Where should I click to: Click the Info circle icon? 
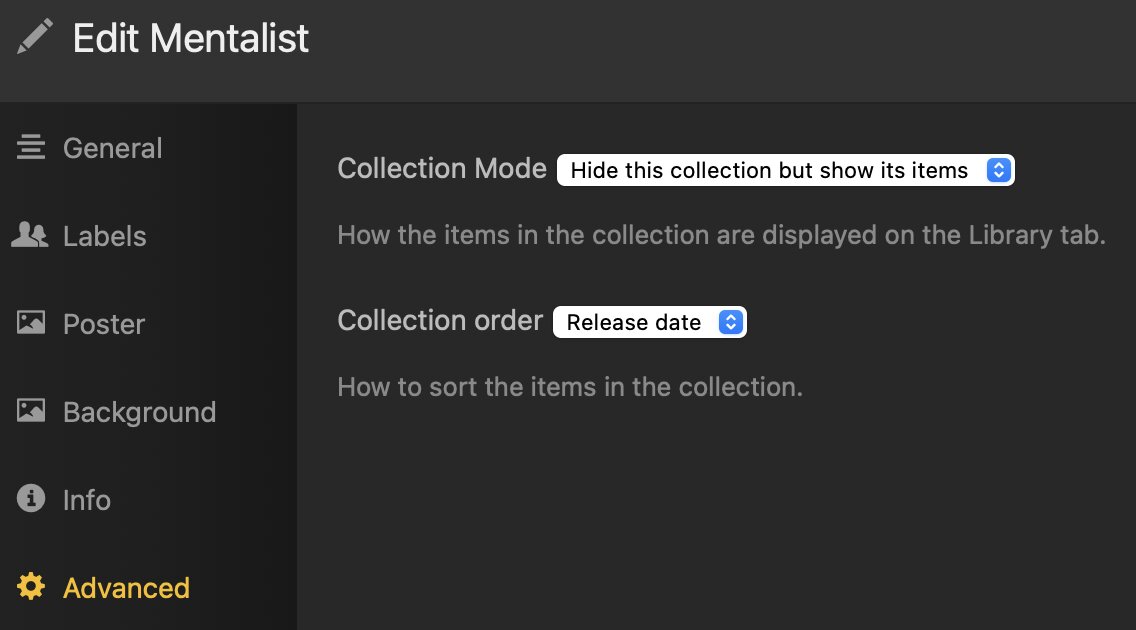click(31, 499)
